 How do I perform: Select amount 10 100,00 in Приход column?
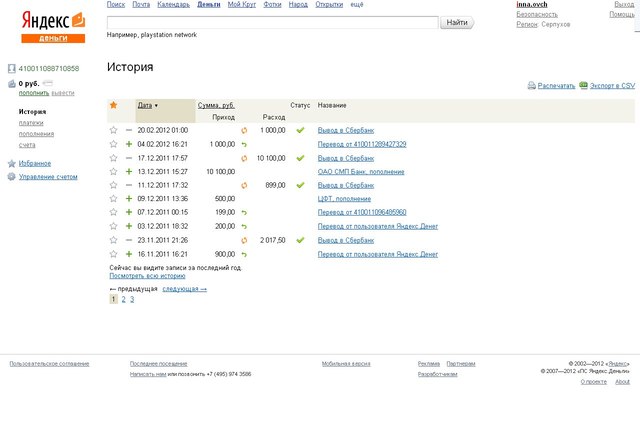coord(221,172)
